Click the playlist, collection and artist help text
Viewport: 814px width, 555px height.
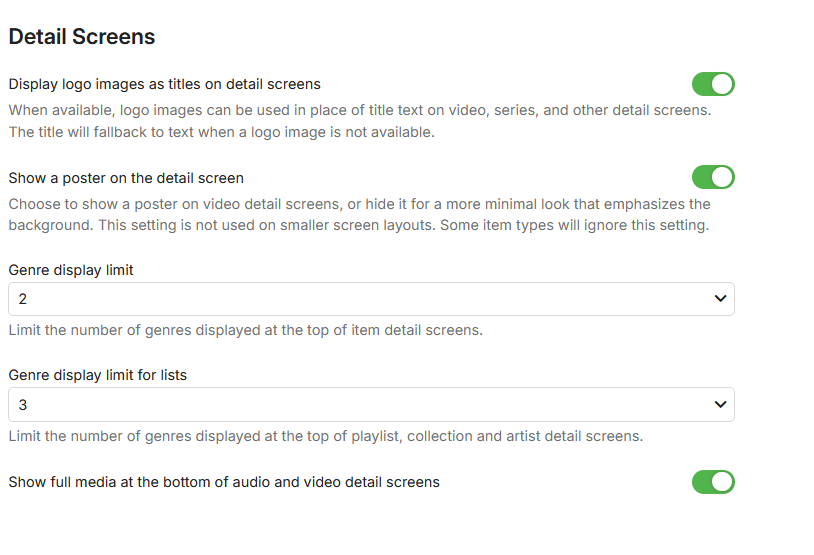tap(326, 436)
